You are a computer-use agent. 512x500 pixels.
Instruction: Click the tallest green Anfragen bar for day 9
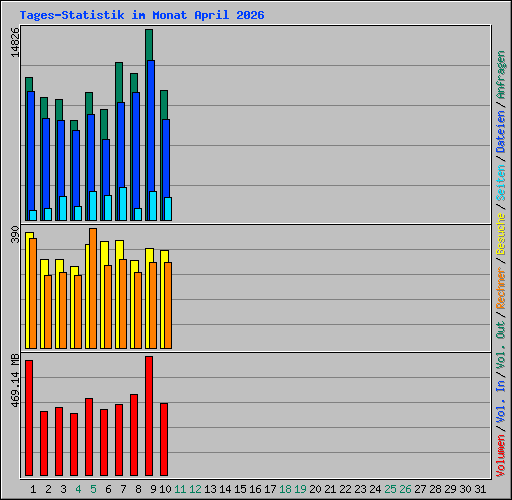pos(149,45)
